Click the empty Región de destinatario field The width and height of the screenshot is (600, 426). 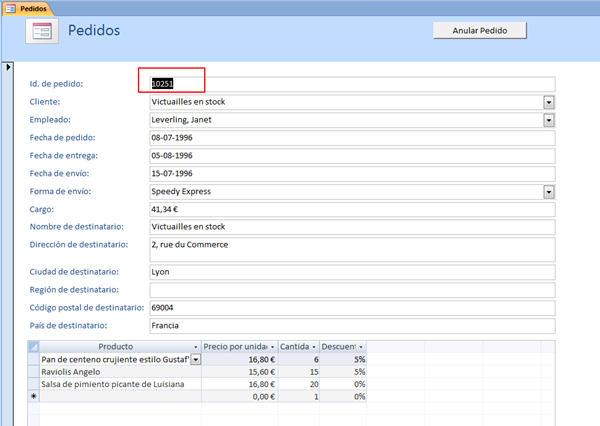click(350, 290)
